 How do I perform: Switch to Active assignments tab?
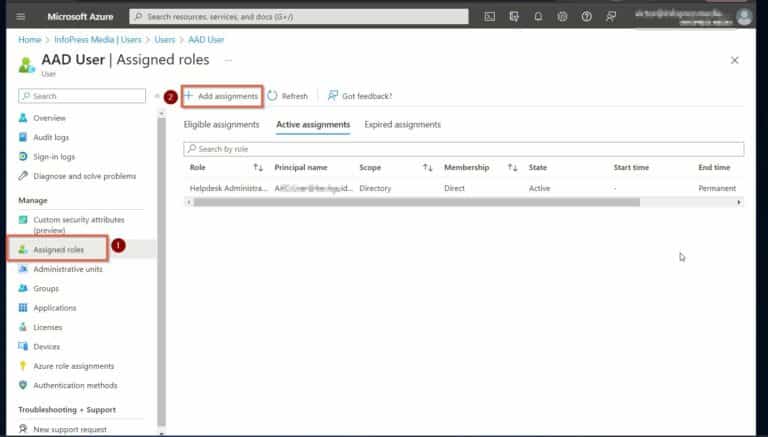point(313,125)
